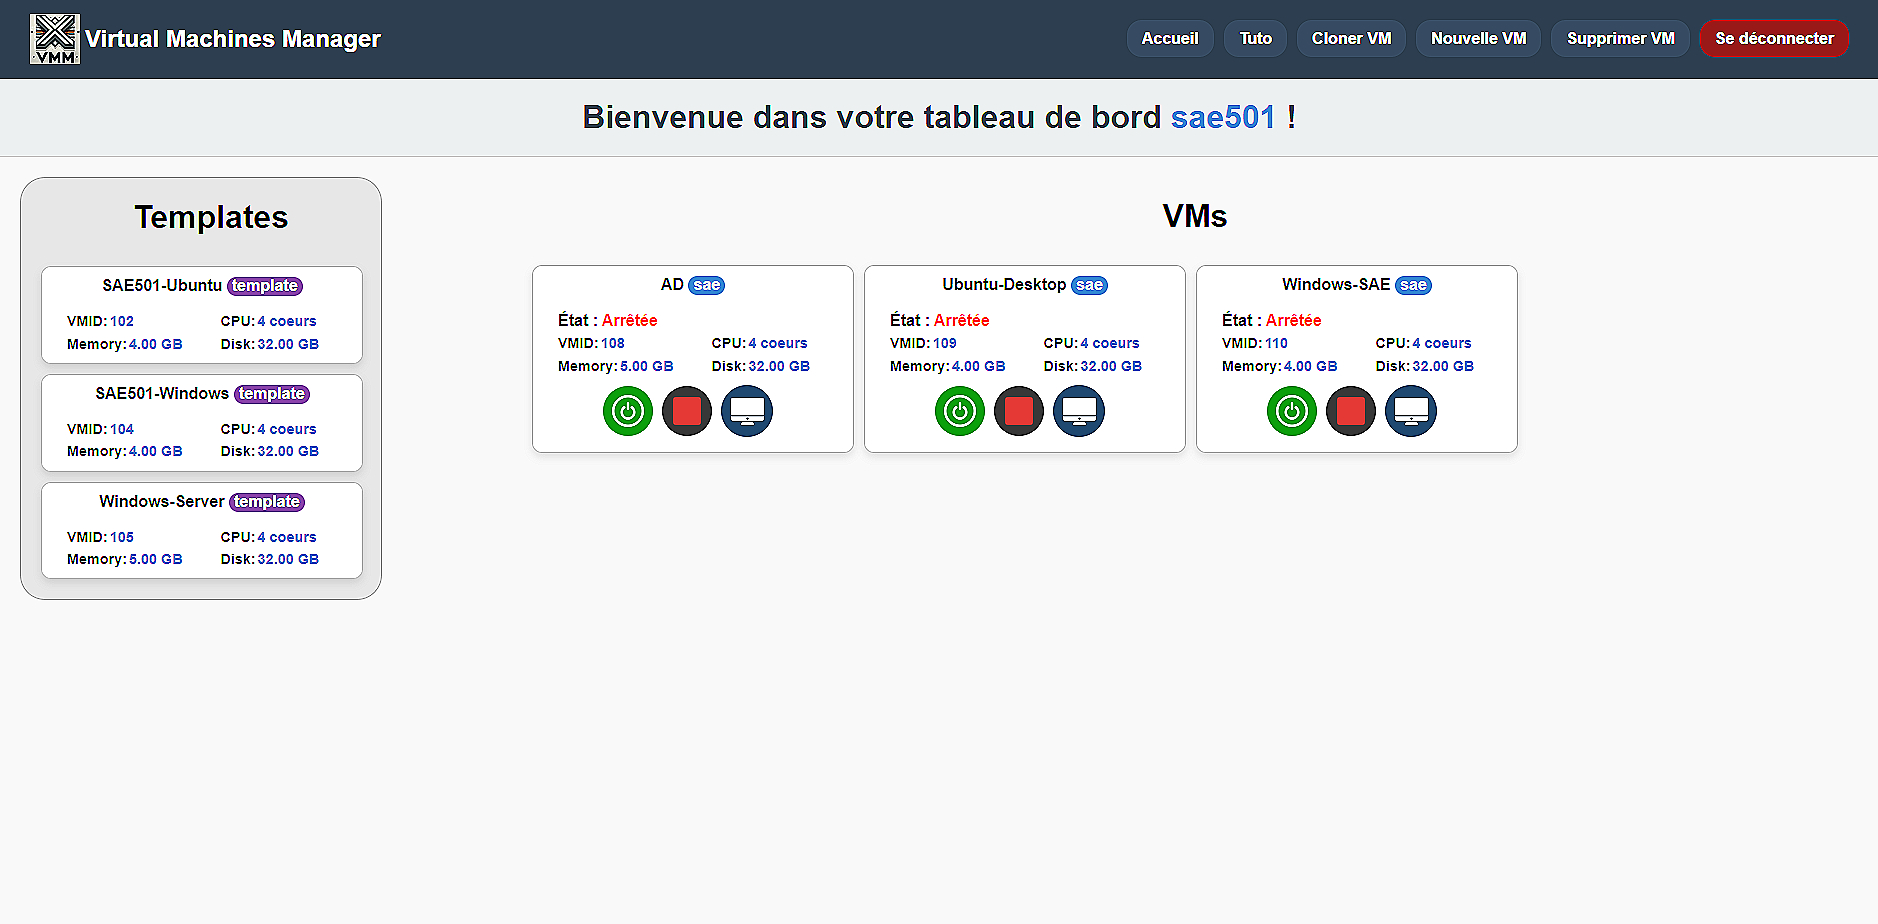Select the SAE501-Ubuntu template card
The width and height of the screenshot is (1878, 924).
(202, 315)
